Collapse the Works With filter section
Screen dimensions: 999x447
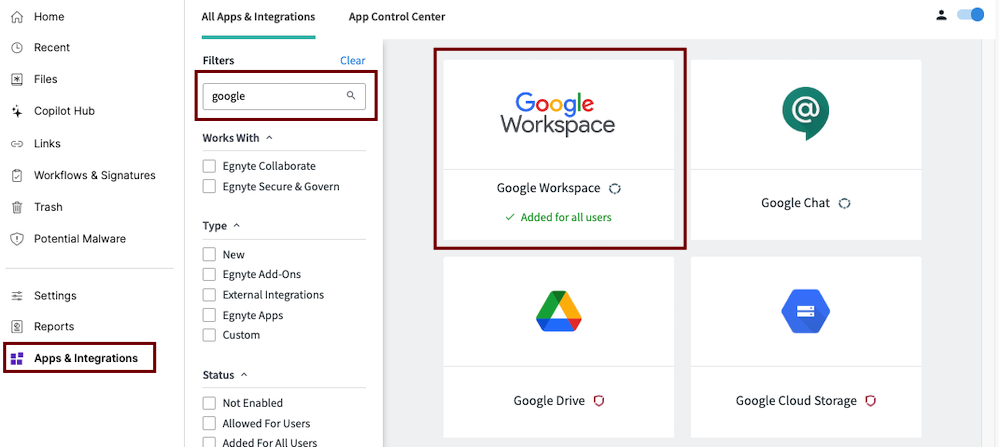click(x=269, y=138)
